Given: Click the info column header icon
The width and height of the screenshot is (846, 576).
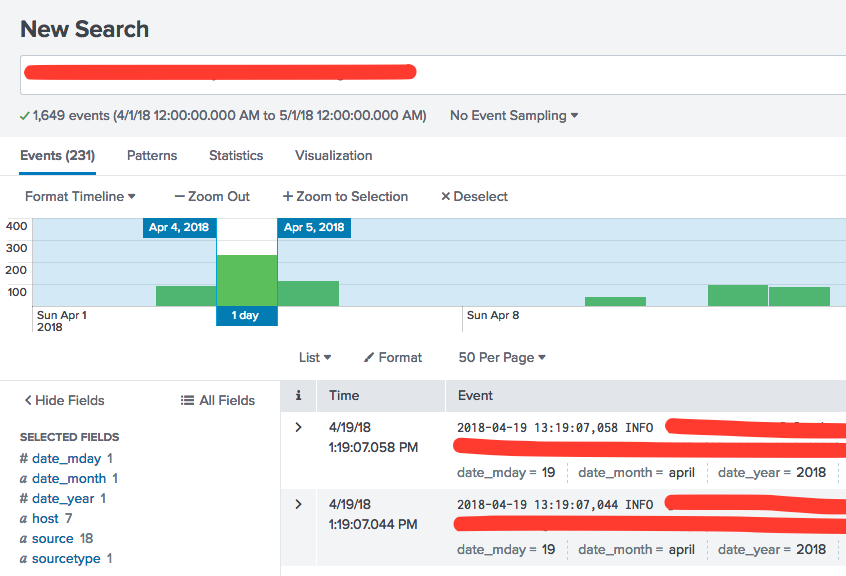Looking at the screenshot, I should click(298, 396).
